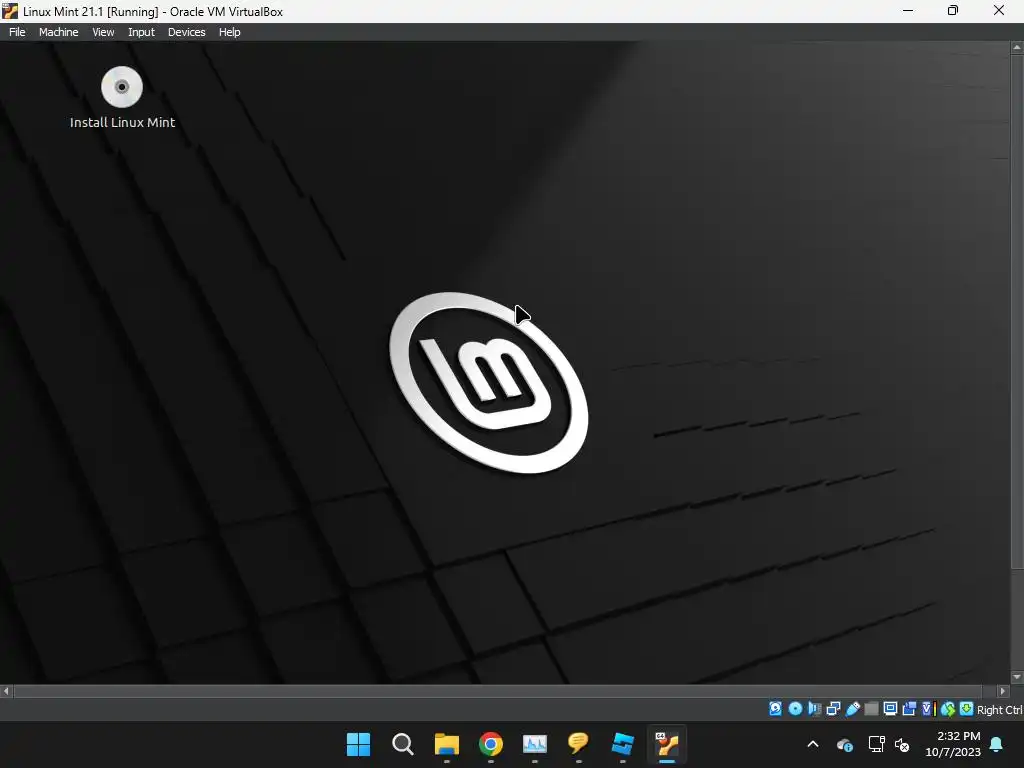Click the VirtualBox title bar app icon
The width and height of the screenshot is (1024, 768).
point(10,11)
